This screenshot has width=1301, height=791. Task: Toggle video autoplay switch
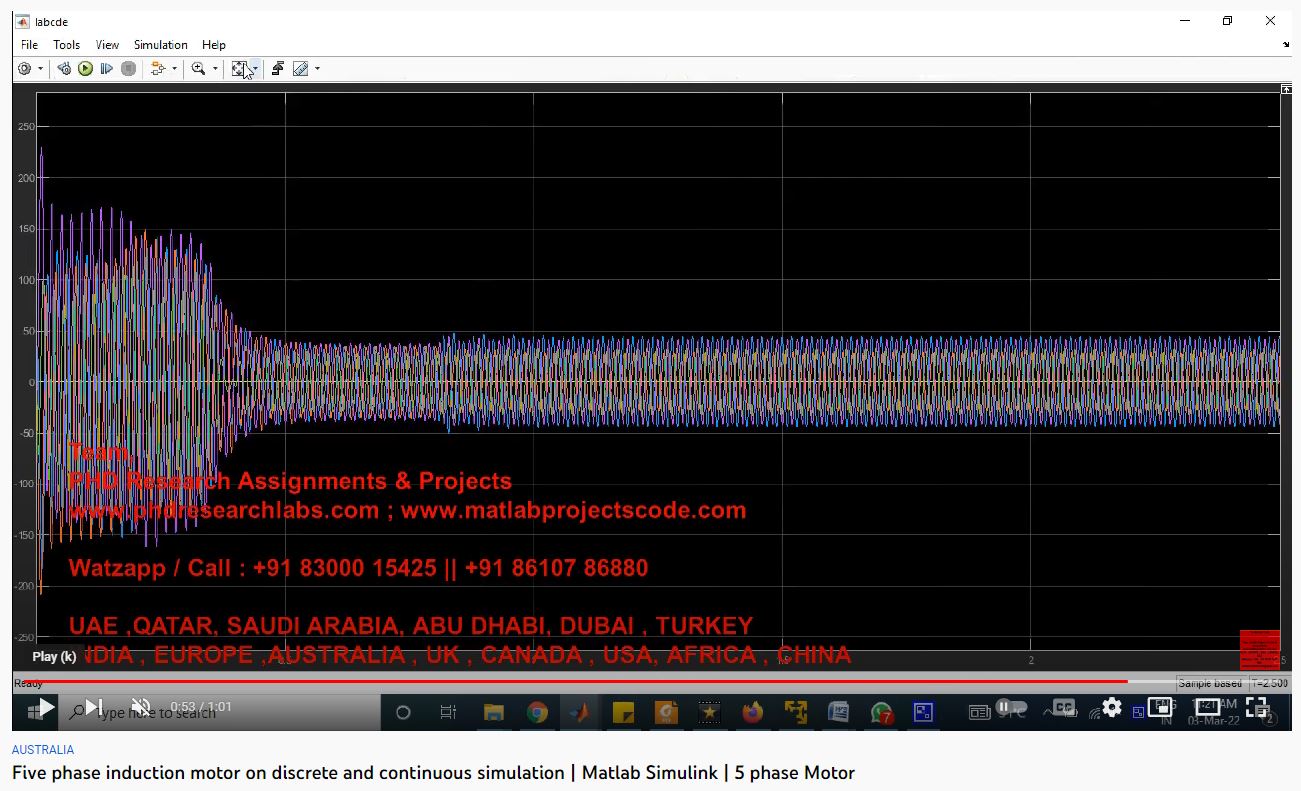(1010, 708)
